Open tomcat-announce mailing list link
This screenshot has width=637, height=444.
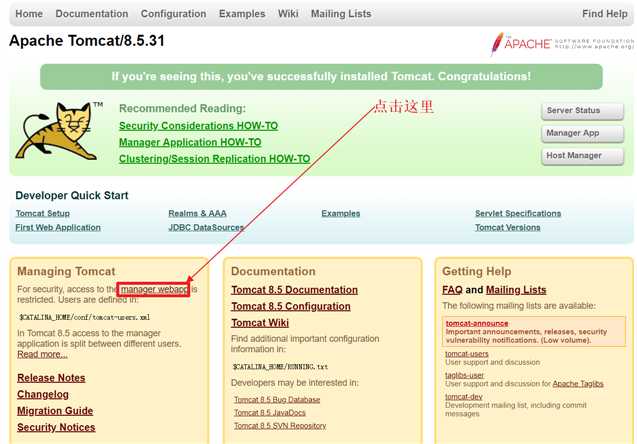click(x=477, y=323)
